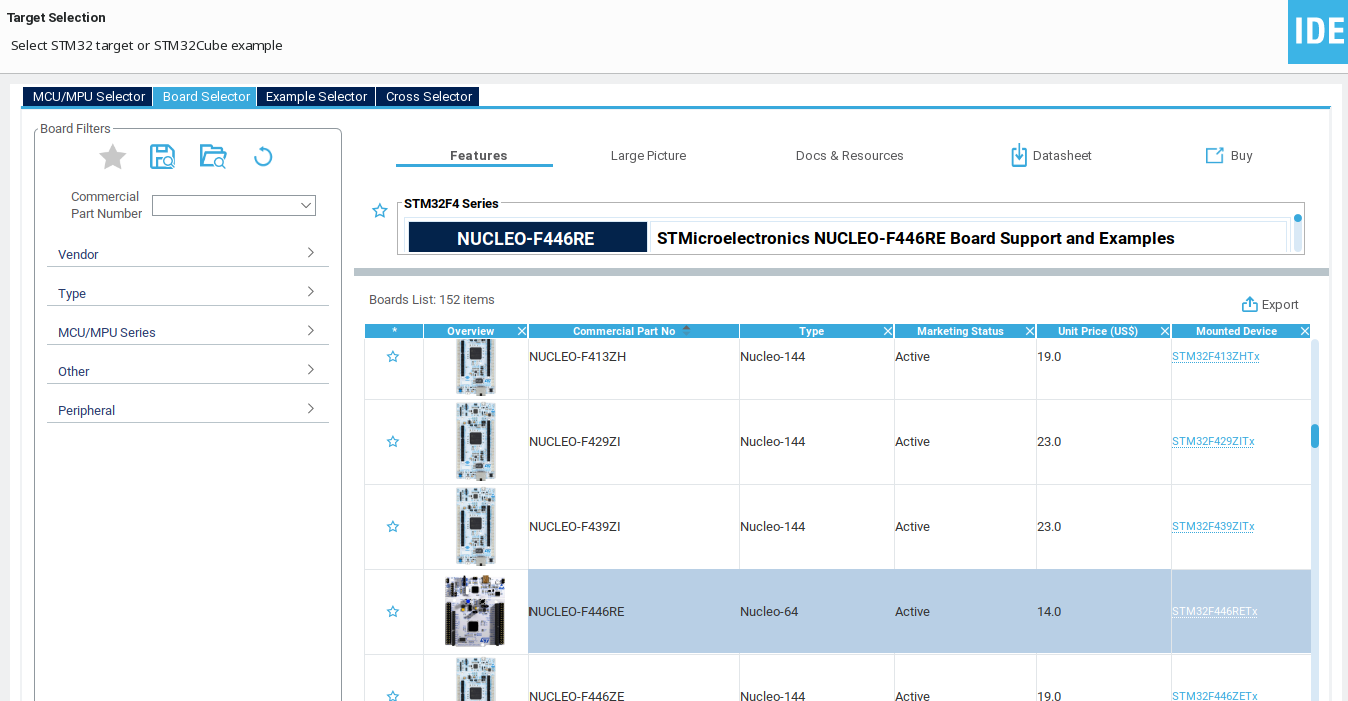Star the NUCLEO-F439ZI row
This screenshot has height=701, width=1348.
[x=393, y=526]
